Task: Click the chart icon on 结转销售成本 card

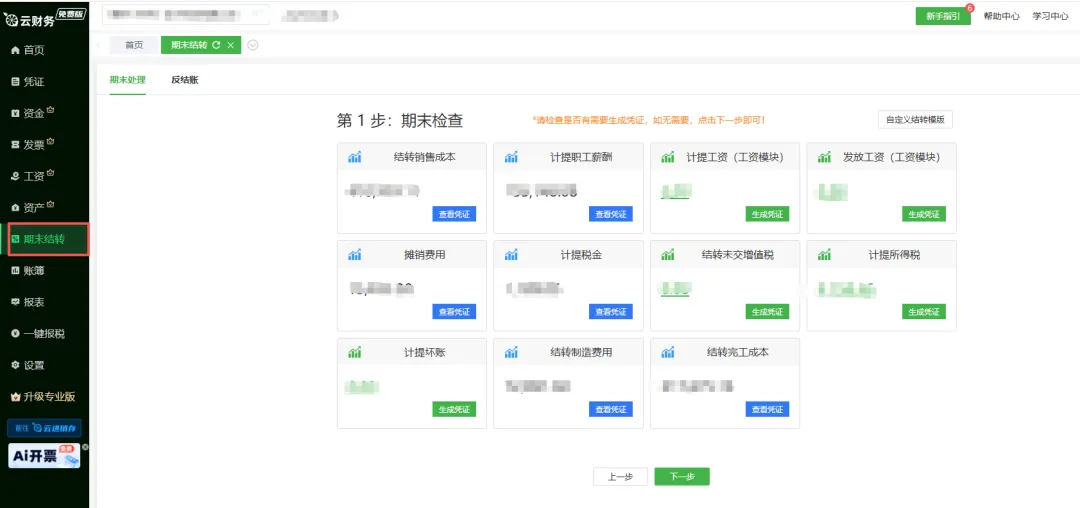Action: tap(355, 158)
